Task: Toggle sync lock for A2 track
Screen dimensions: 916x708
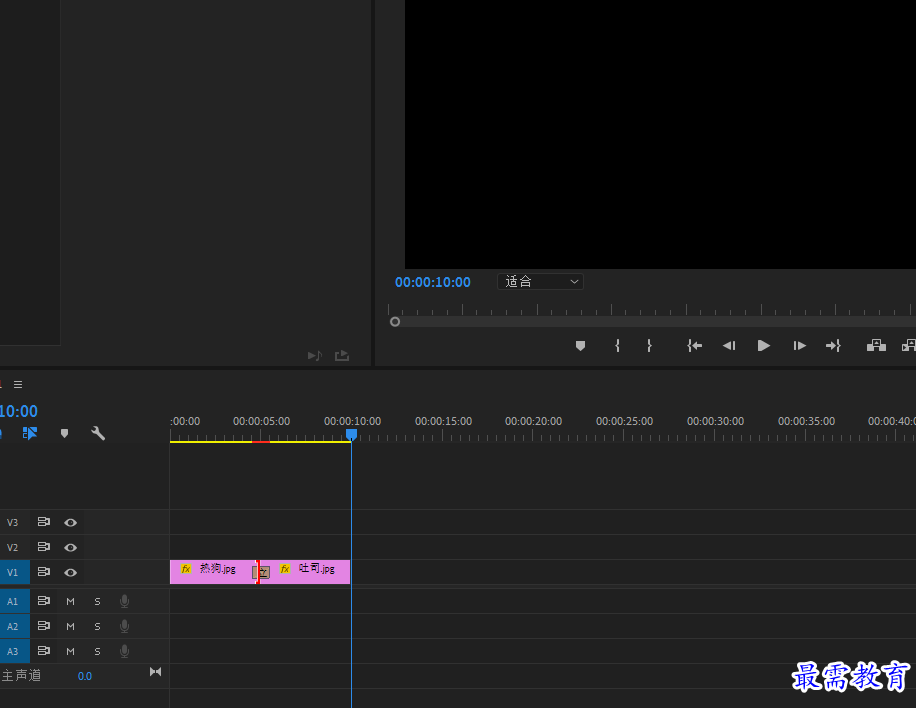Action: tap(44, 626)
